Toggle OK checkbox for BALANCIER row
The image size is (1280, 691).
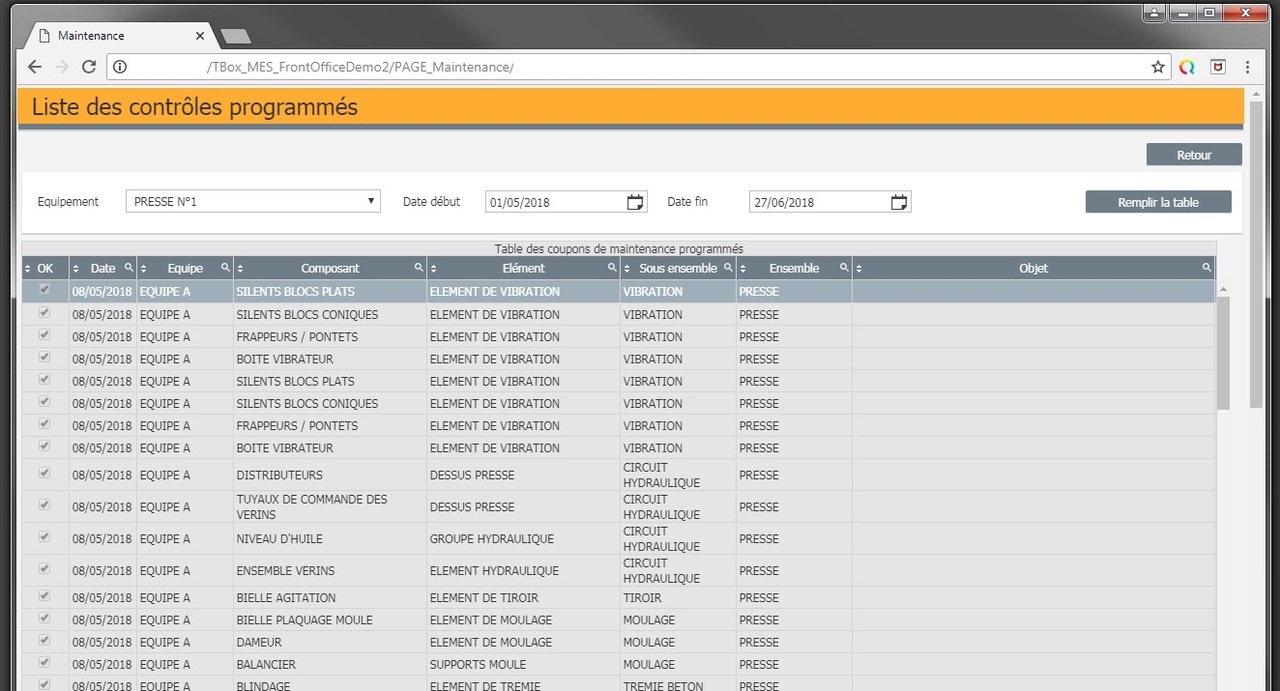pos(44,662)
